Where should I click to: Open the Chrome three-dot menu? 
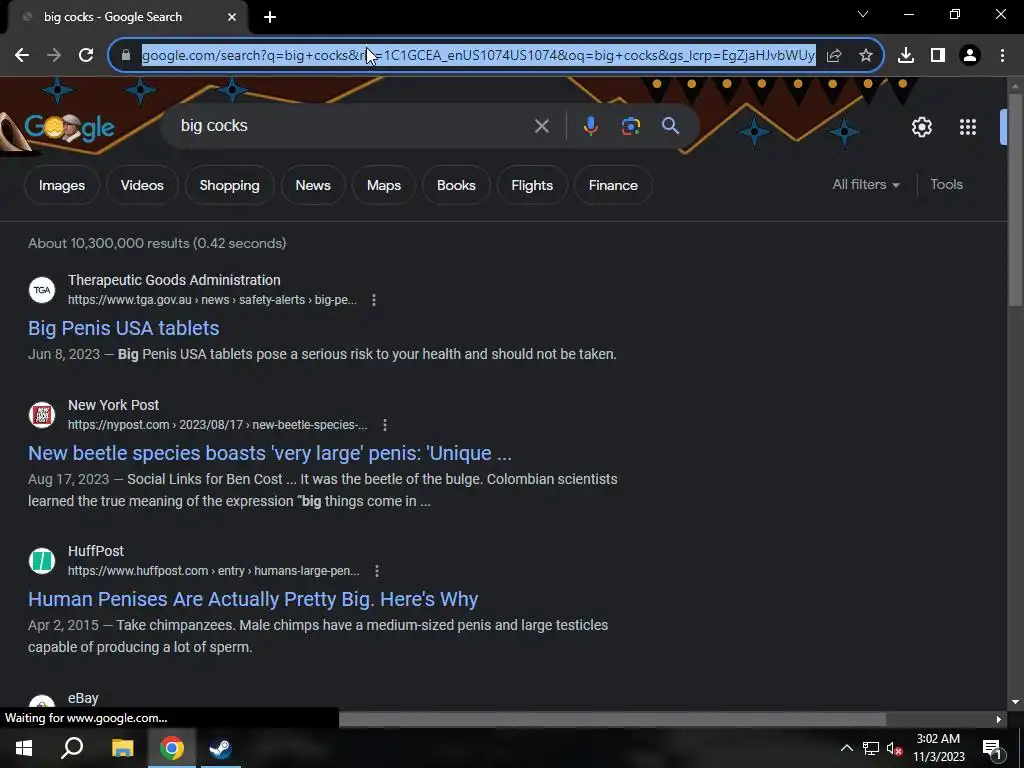point(1002,56)
